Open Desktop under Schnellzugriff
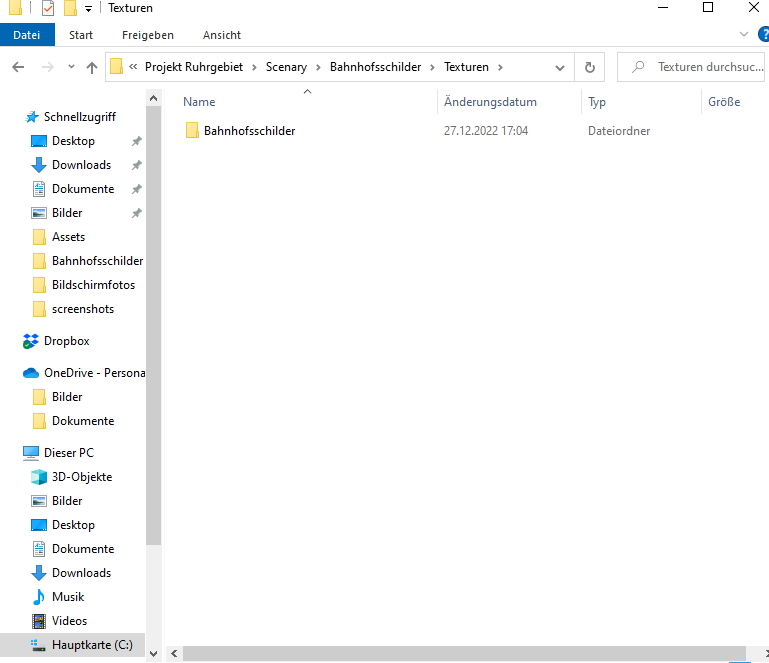Viewport: 769px width, 663px height. coord(73,141)
